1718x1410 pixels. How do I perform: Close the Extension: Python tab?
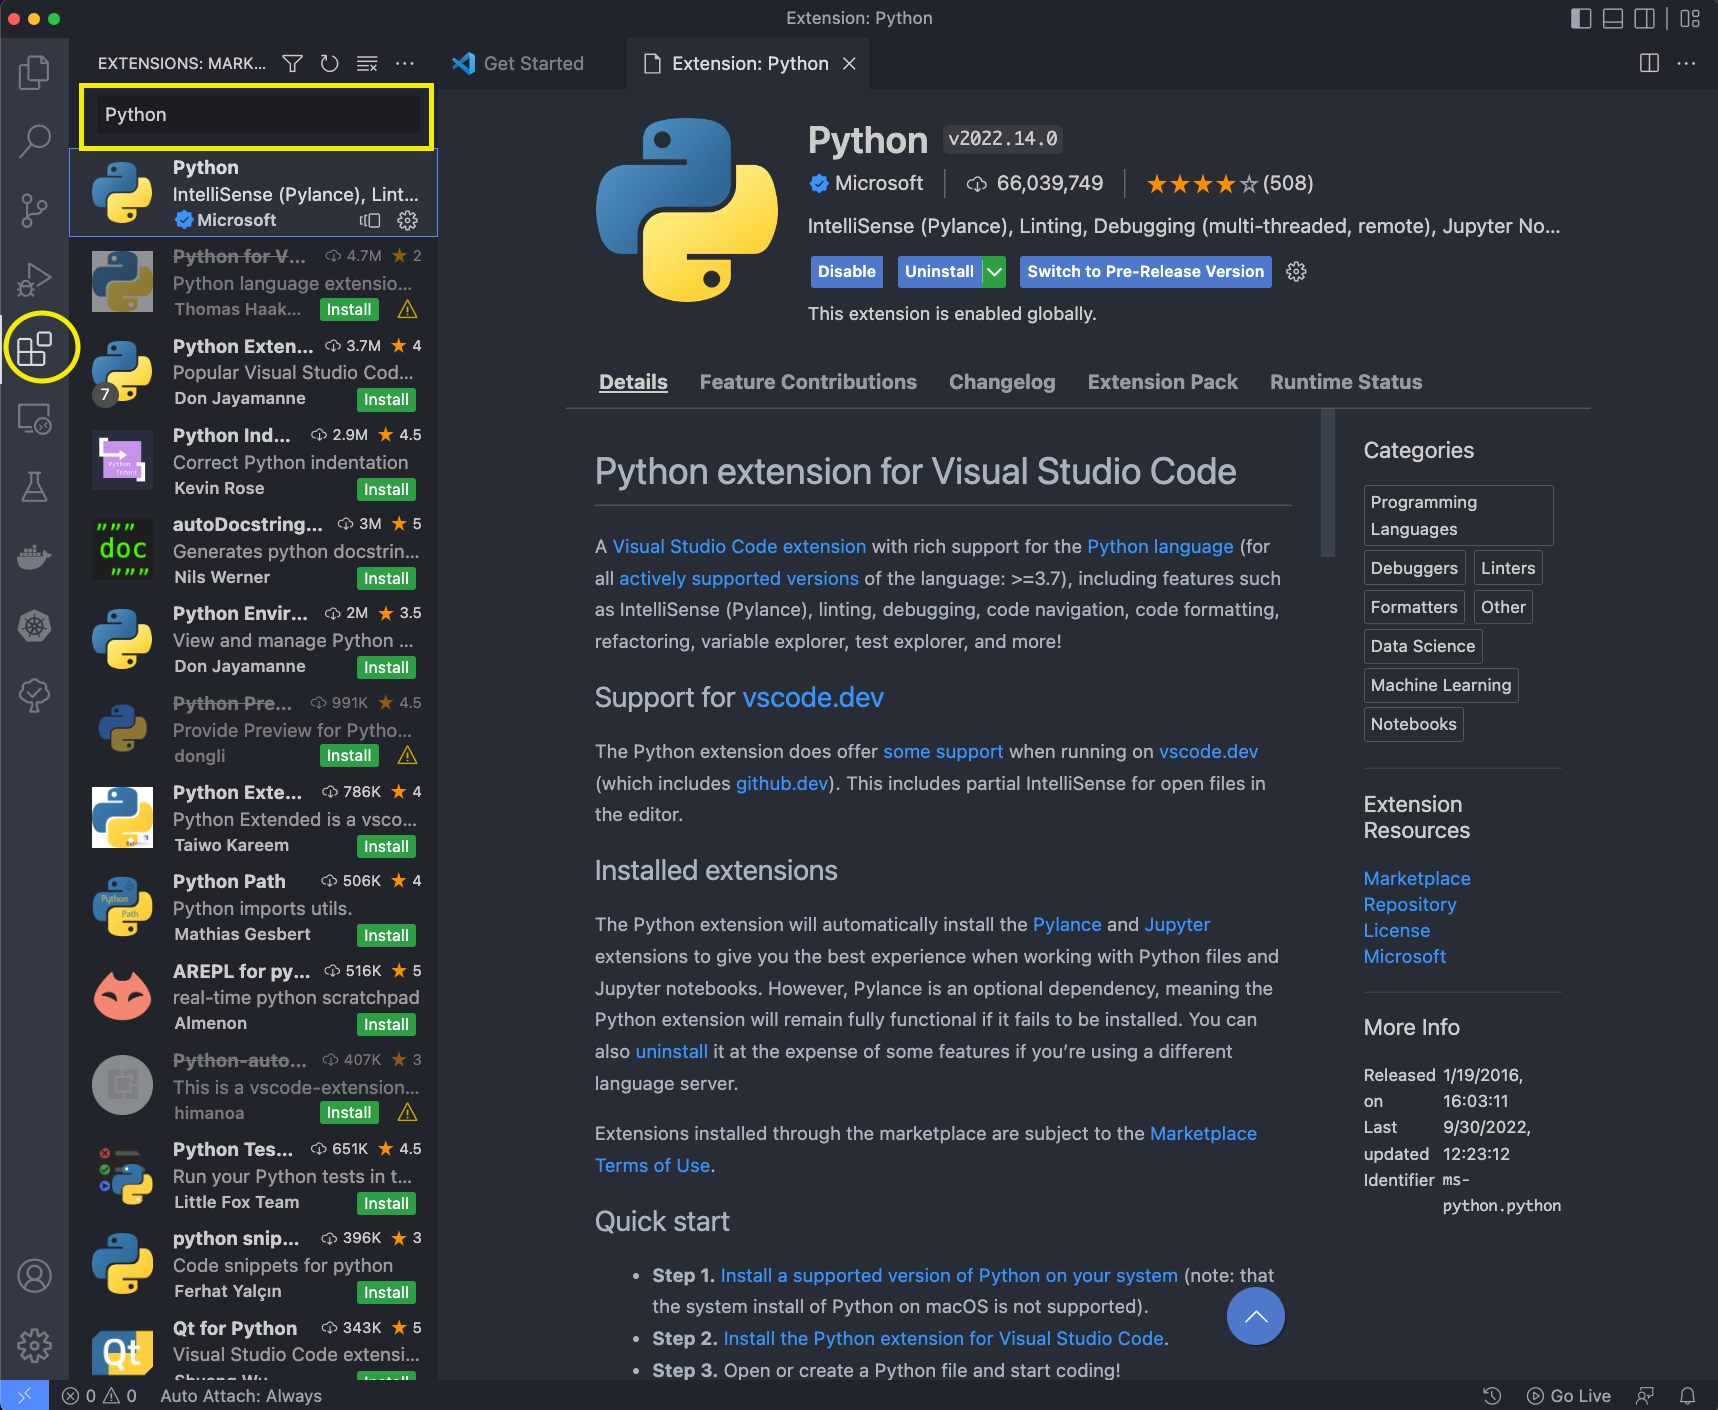[x=849, y=64]
